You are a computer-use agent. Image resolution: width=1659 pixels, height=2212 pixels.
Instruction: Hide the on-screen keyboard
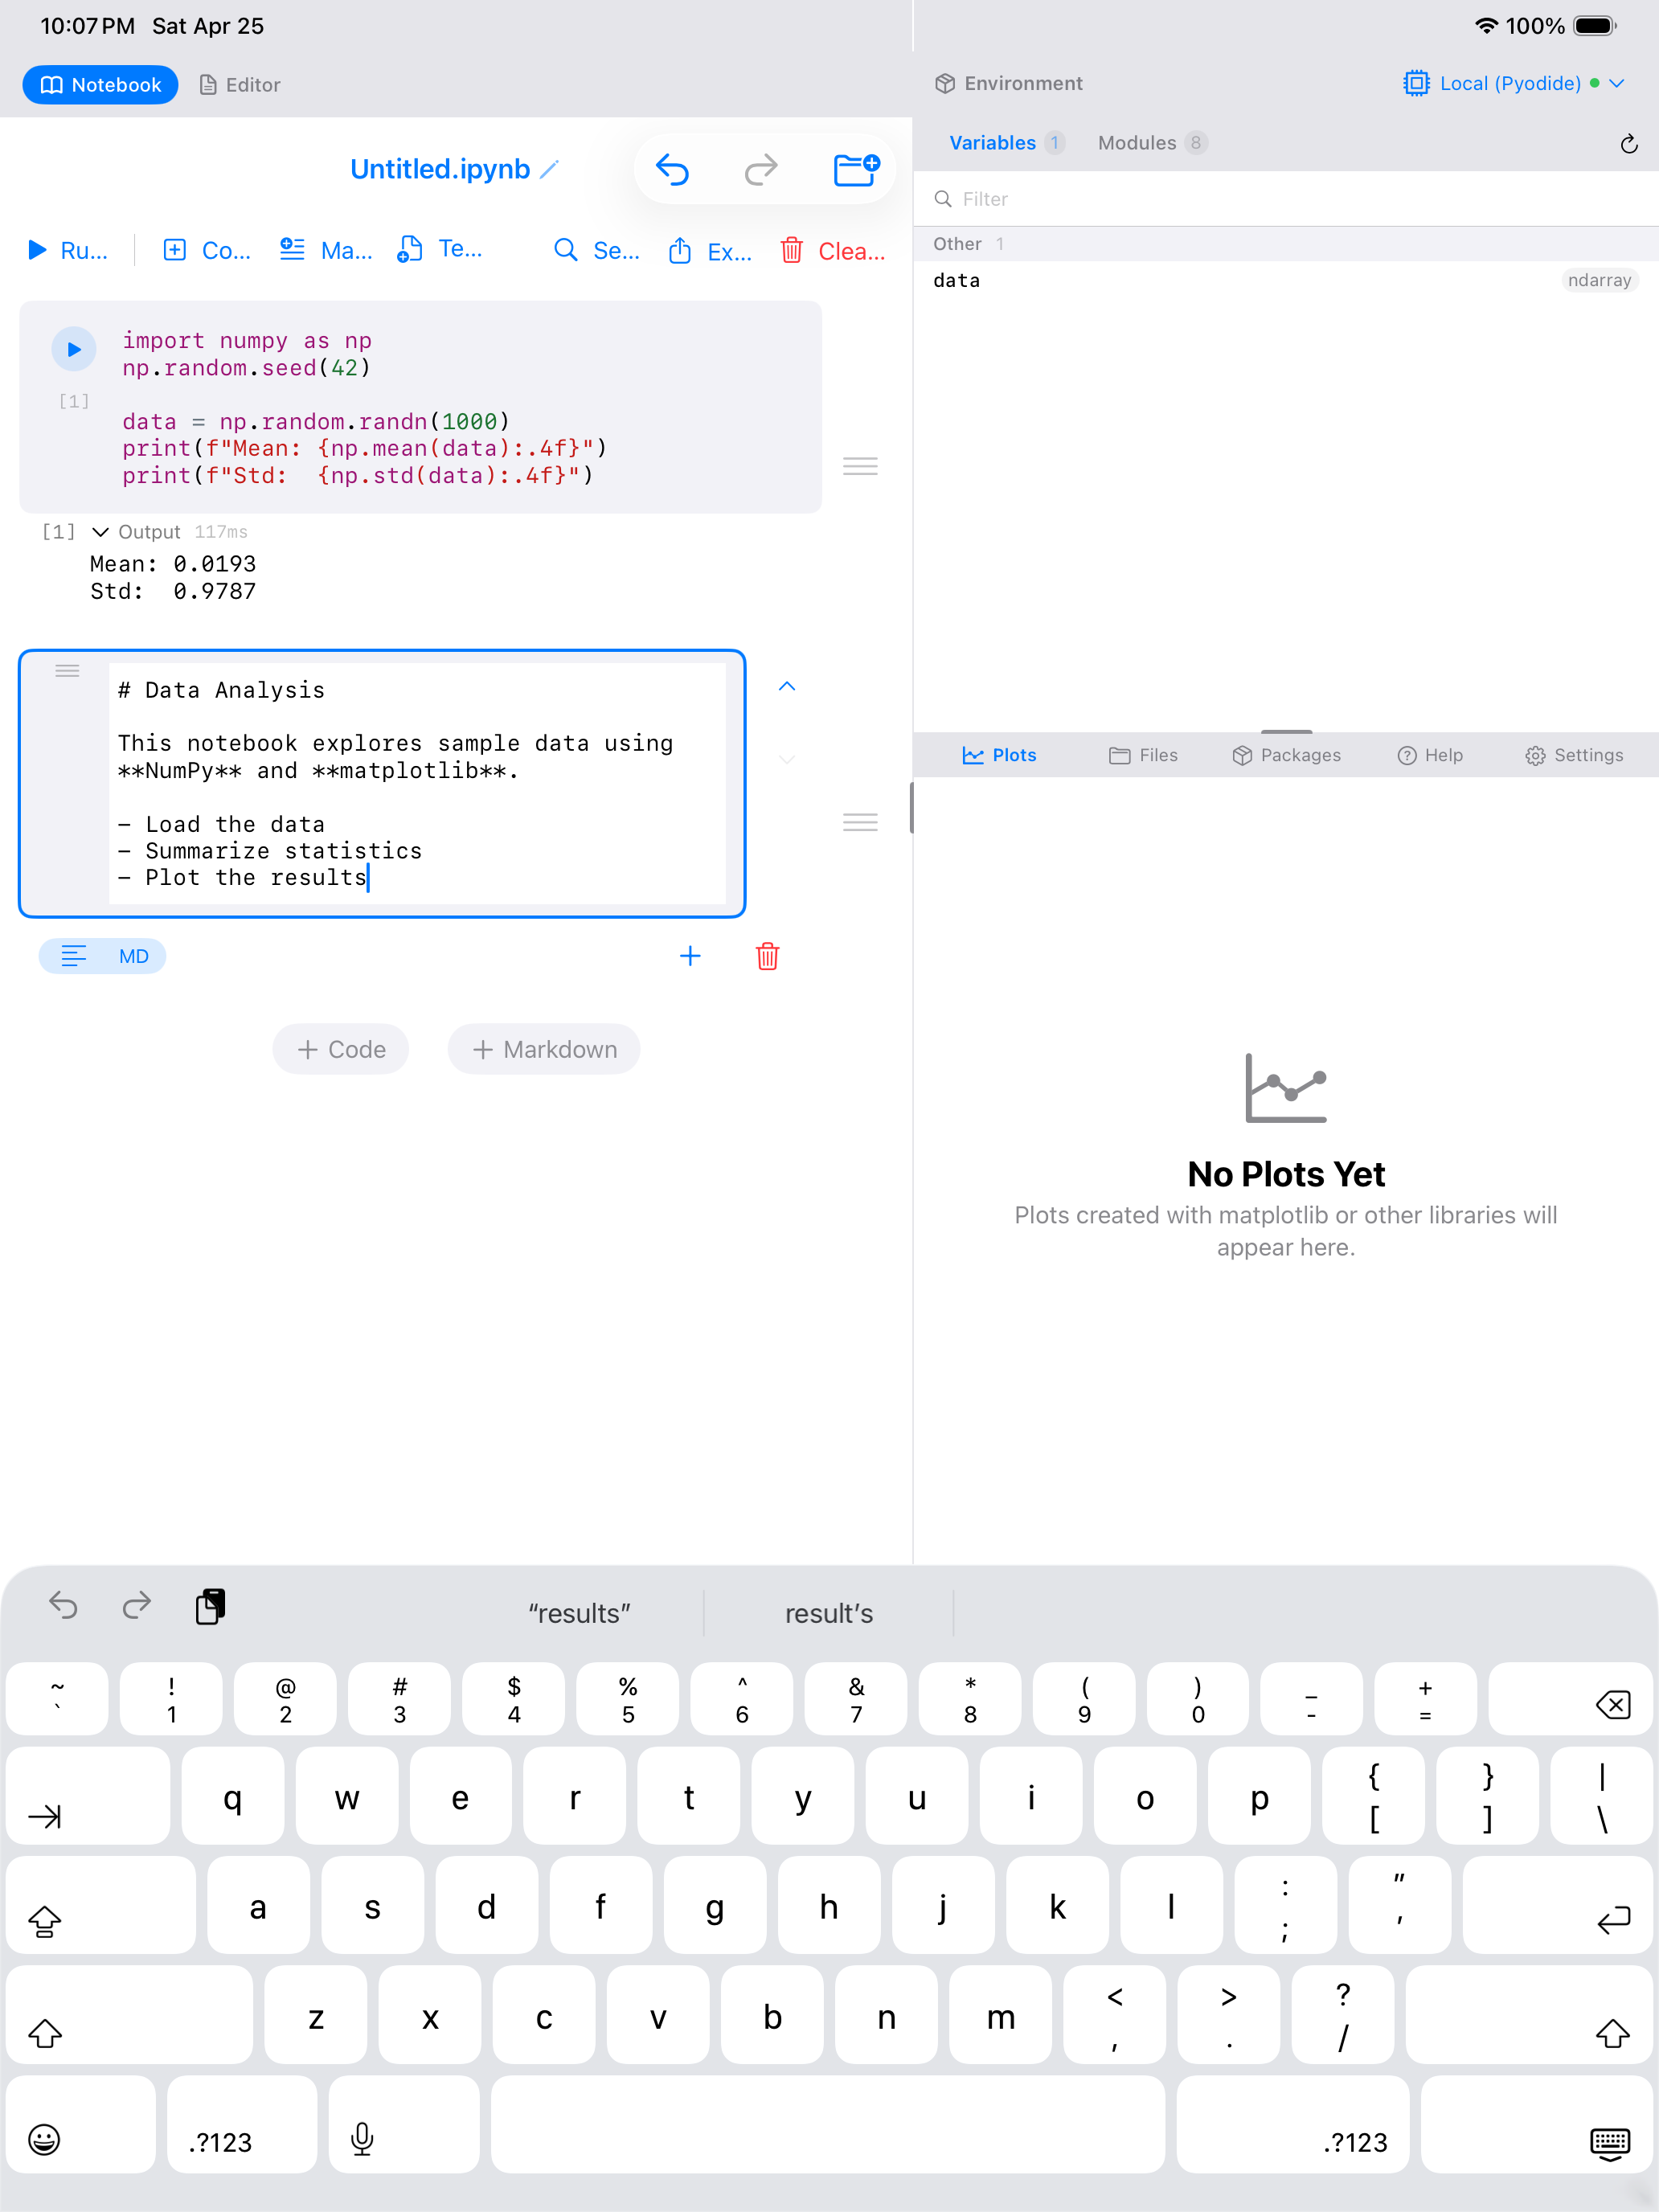(1537, 2125)
